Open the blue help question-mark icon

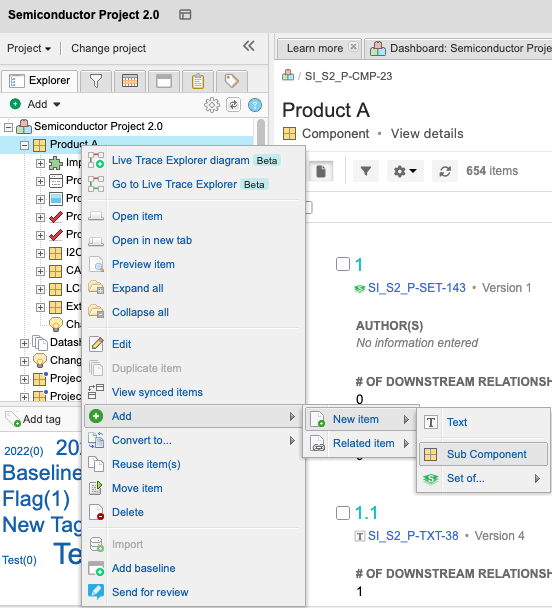[255, 105]
